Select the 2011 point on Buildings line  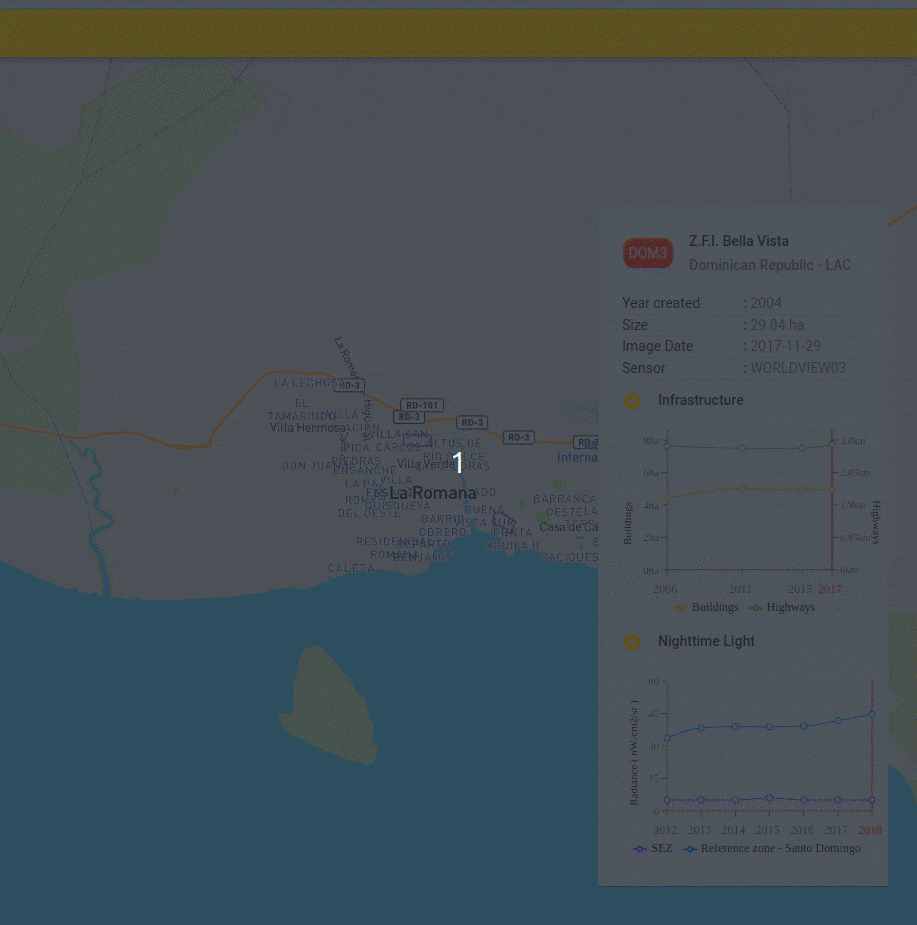coord(741,488)
